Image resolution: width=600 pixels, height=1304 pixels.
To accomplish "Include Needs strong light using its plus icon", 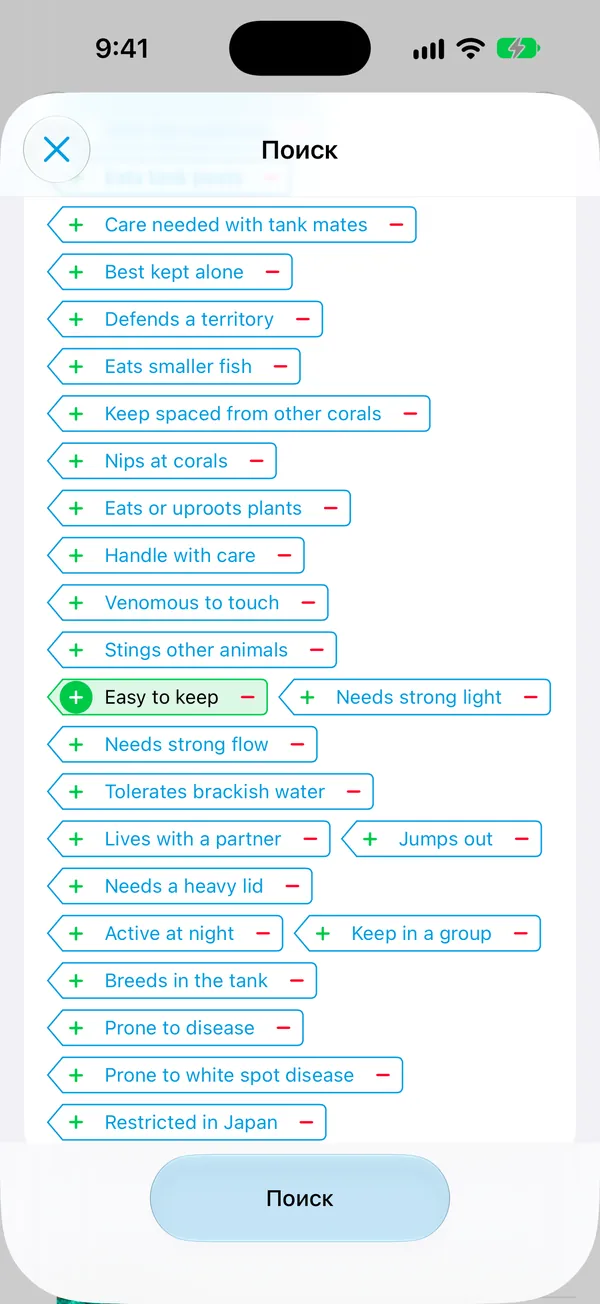I will point(307,697).
